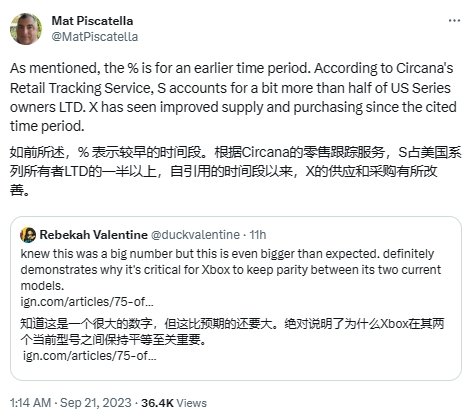Click the 11h timestamp of quoted tweet

pos(258,235)
